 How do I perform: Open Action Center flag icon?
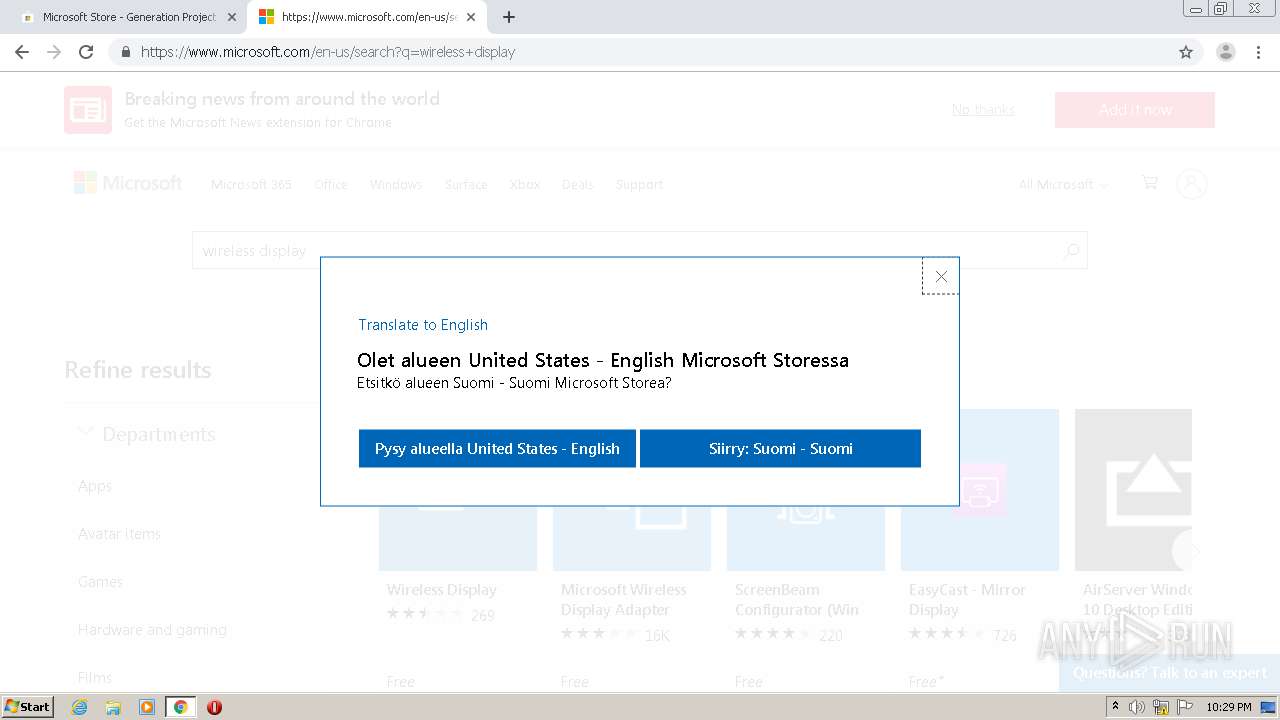pyautogui.click(x=1184, y=707)
